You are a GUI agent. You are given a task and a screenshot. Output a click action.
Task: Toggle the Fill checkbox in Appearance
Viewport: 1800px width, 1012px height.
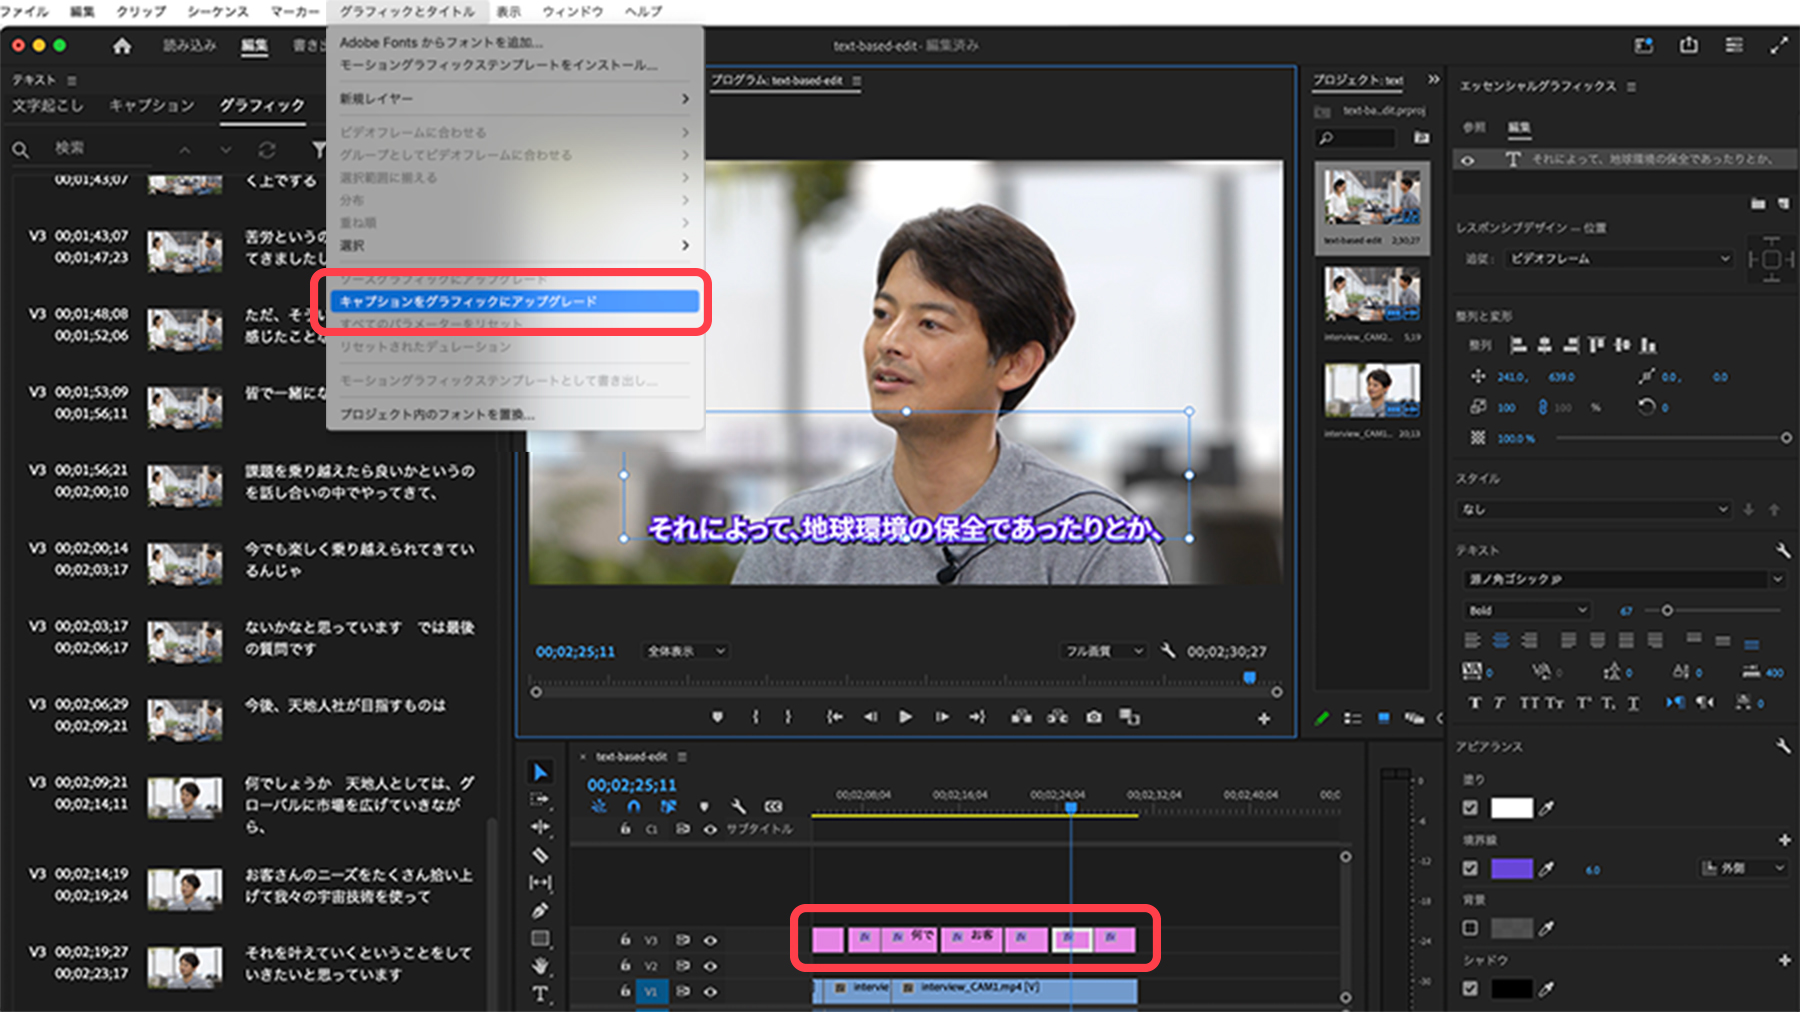click(x=1470, y=808)
